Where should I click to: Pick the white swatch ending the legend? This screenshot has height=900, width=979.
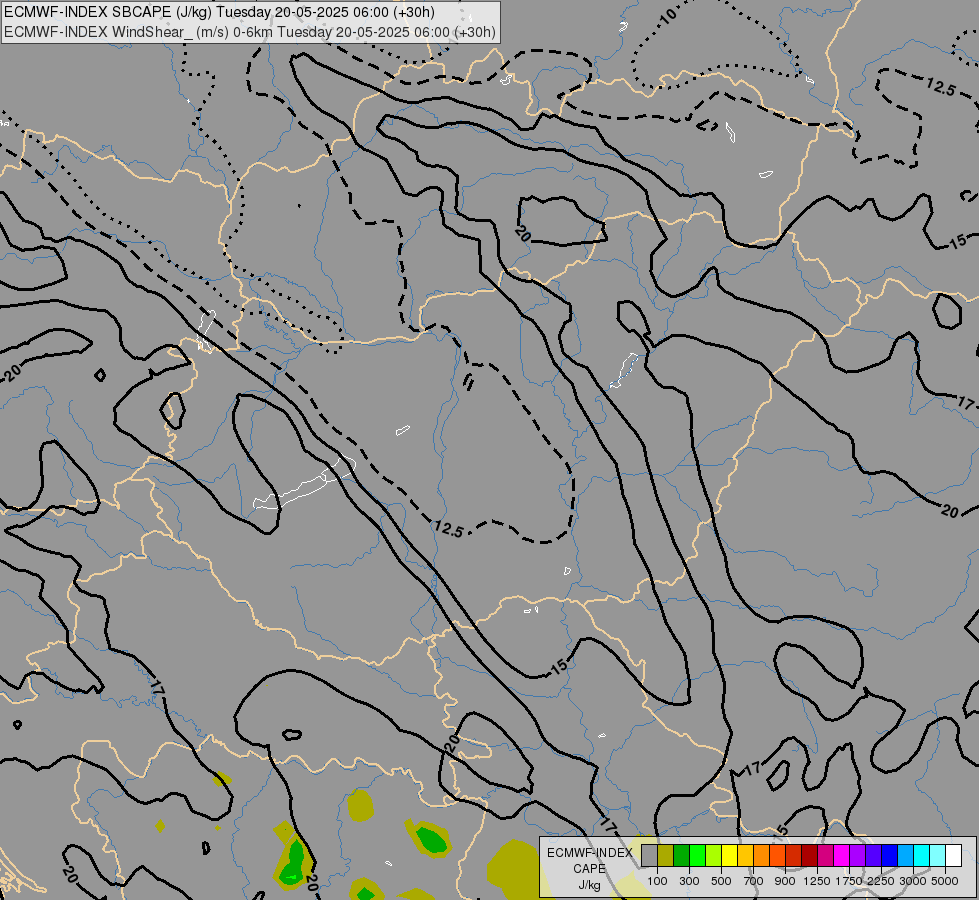point(953,855)
